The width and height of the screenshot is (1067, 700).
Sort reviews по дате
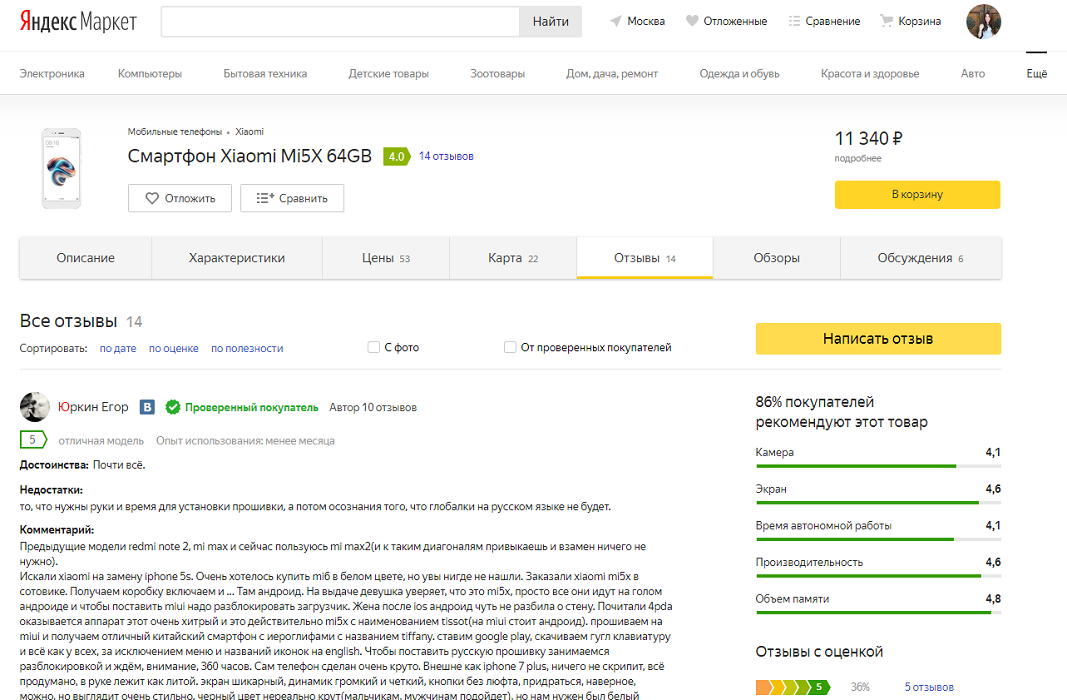118,348
